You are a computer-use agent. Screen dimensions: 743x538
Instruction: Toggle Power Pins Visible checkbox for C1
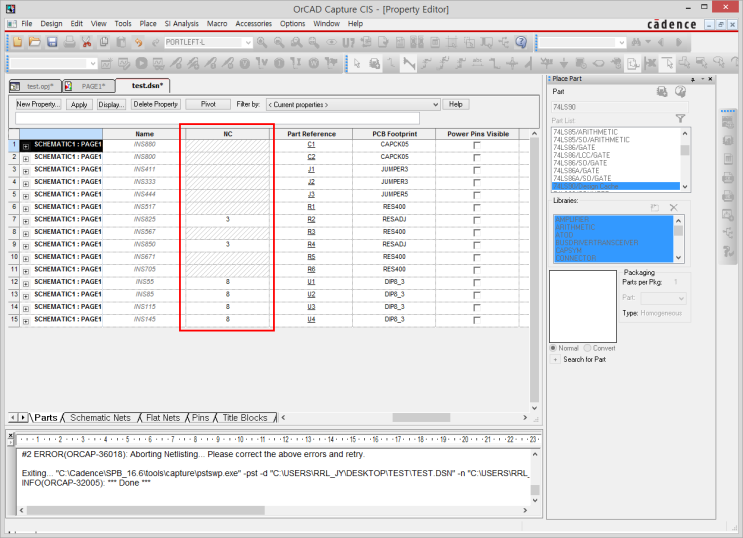477,145
